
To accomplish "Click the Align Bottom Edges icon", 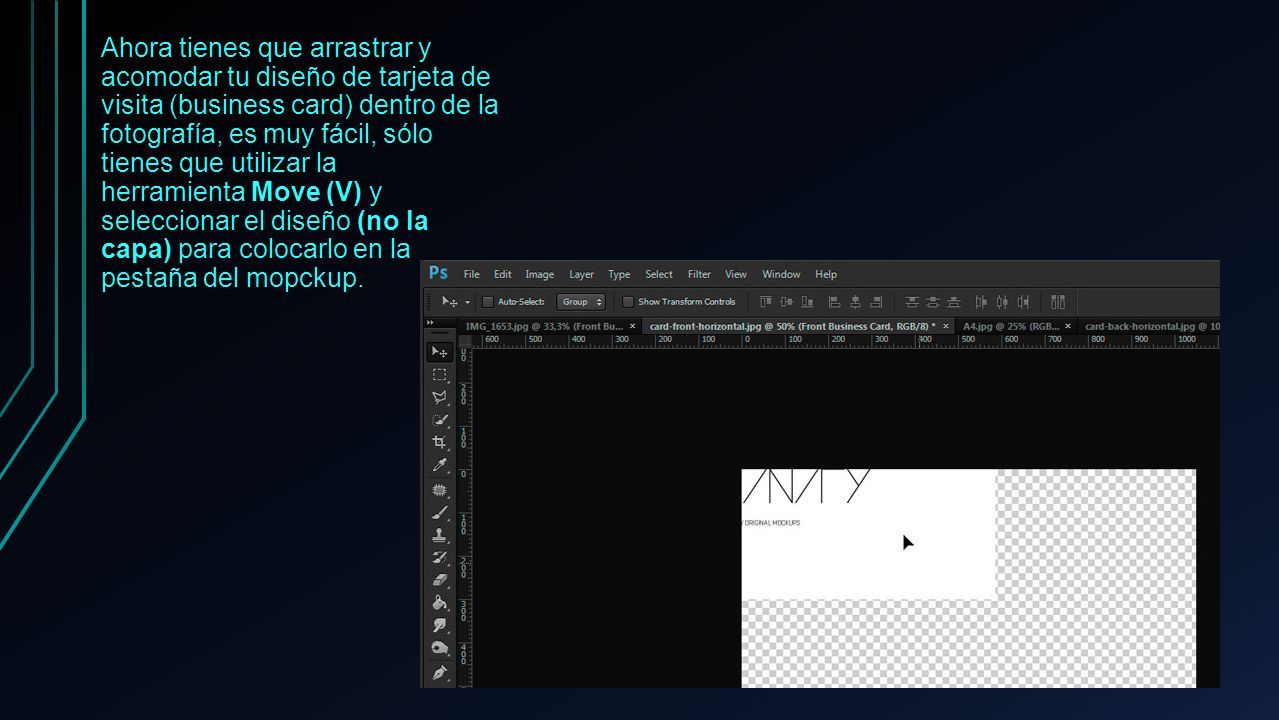I will 807,301.
